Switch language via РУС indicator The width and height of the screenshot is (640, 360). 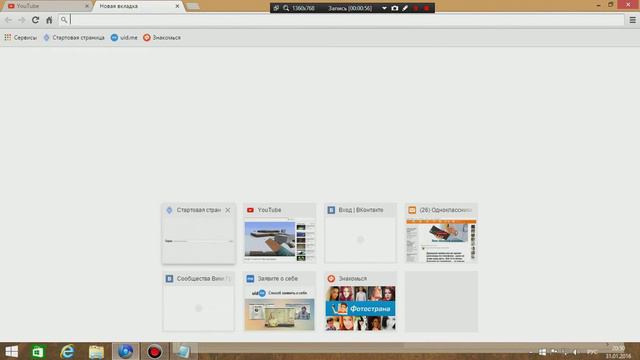[592, 352]
